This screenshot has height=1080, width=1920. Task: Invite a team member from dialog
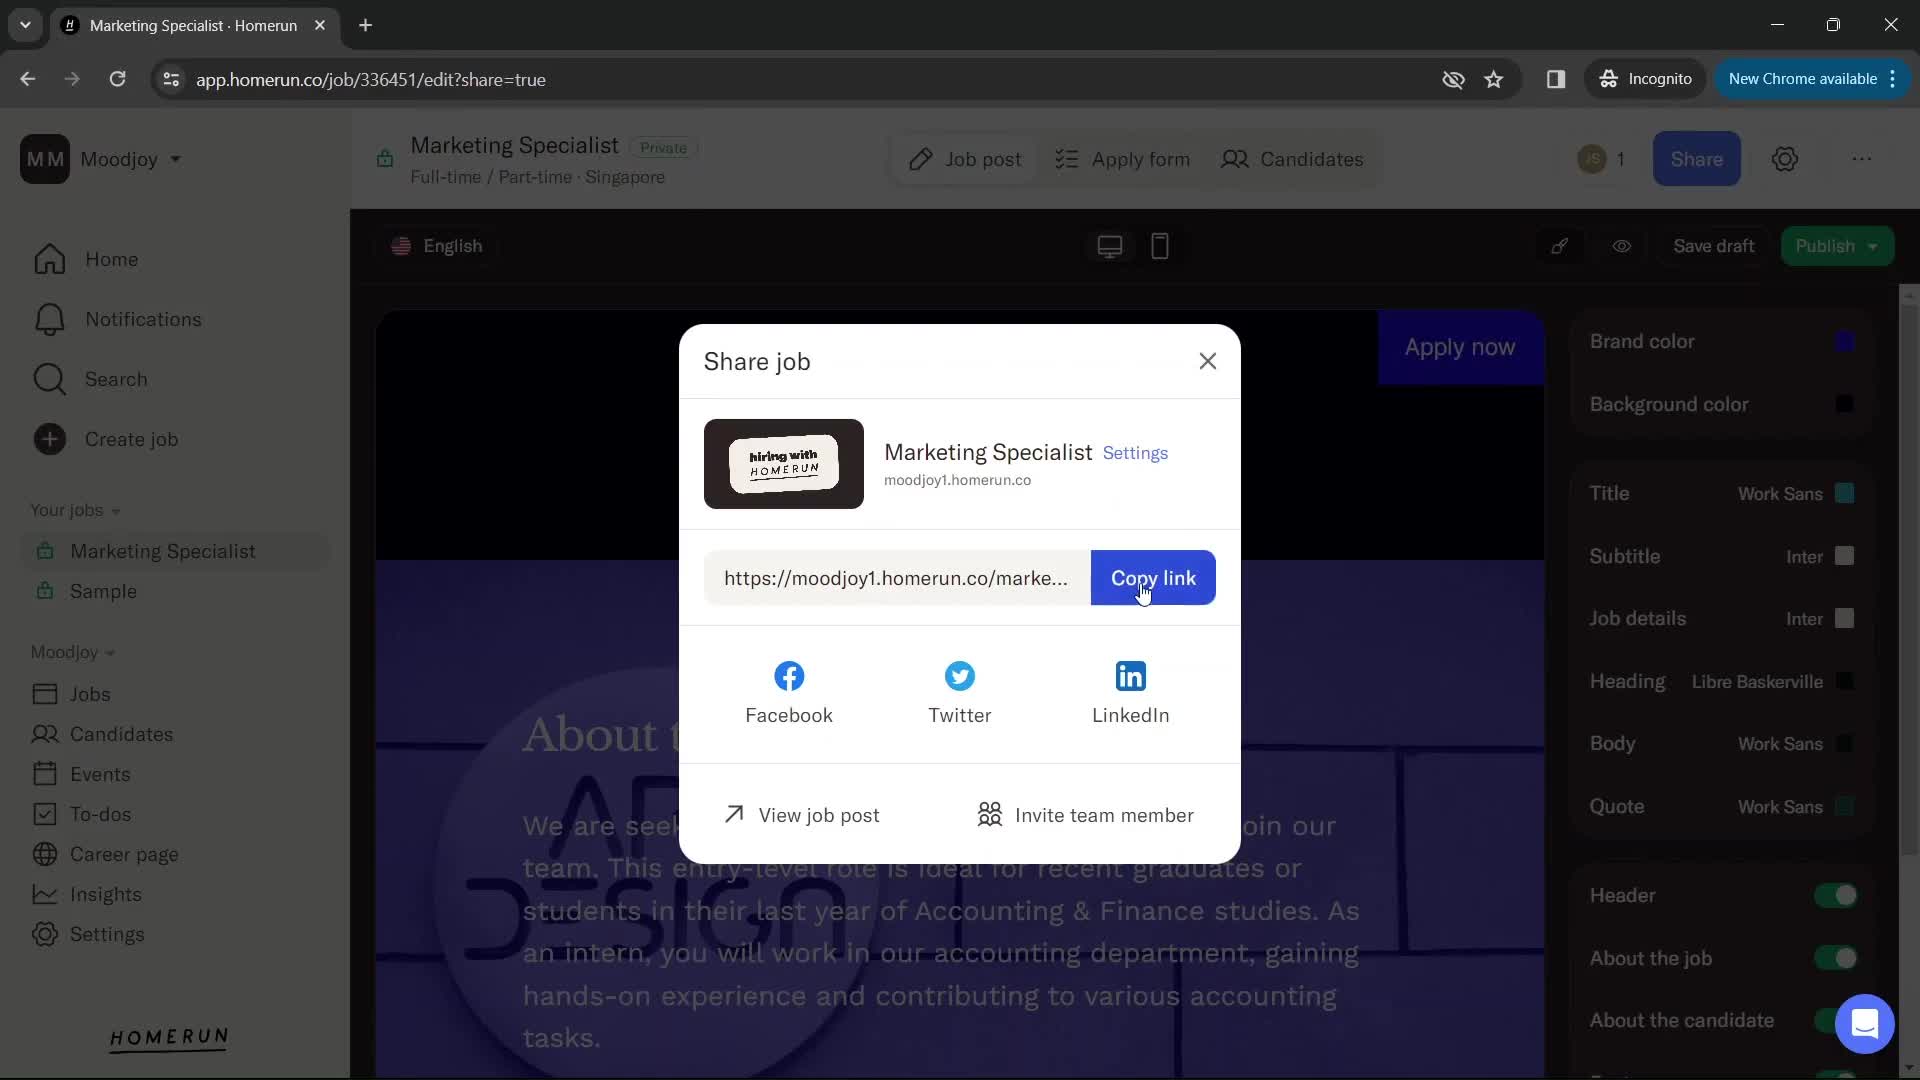tap(1085, 815)
